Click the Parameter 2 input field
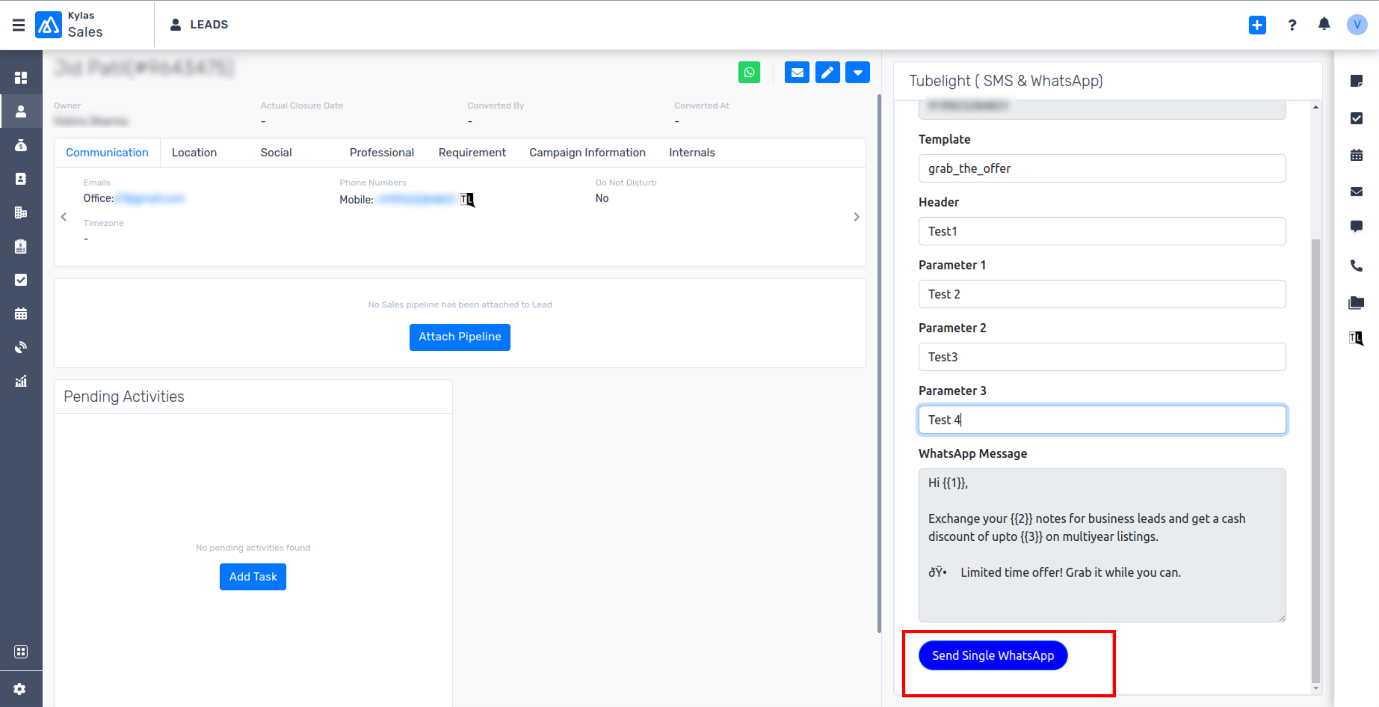 [1101, 357]
